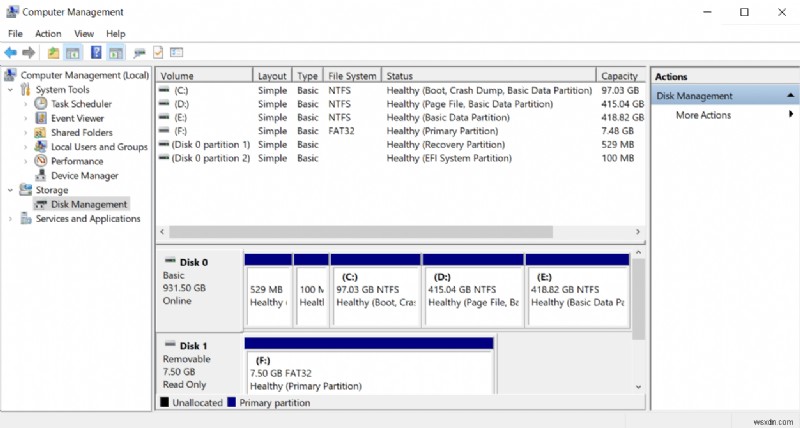Click the Back arrow toolbar icon
Viewport: 800px width, 428px height.
(x=10, y=52)
